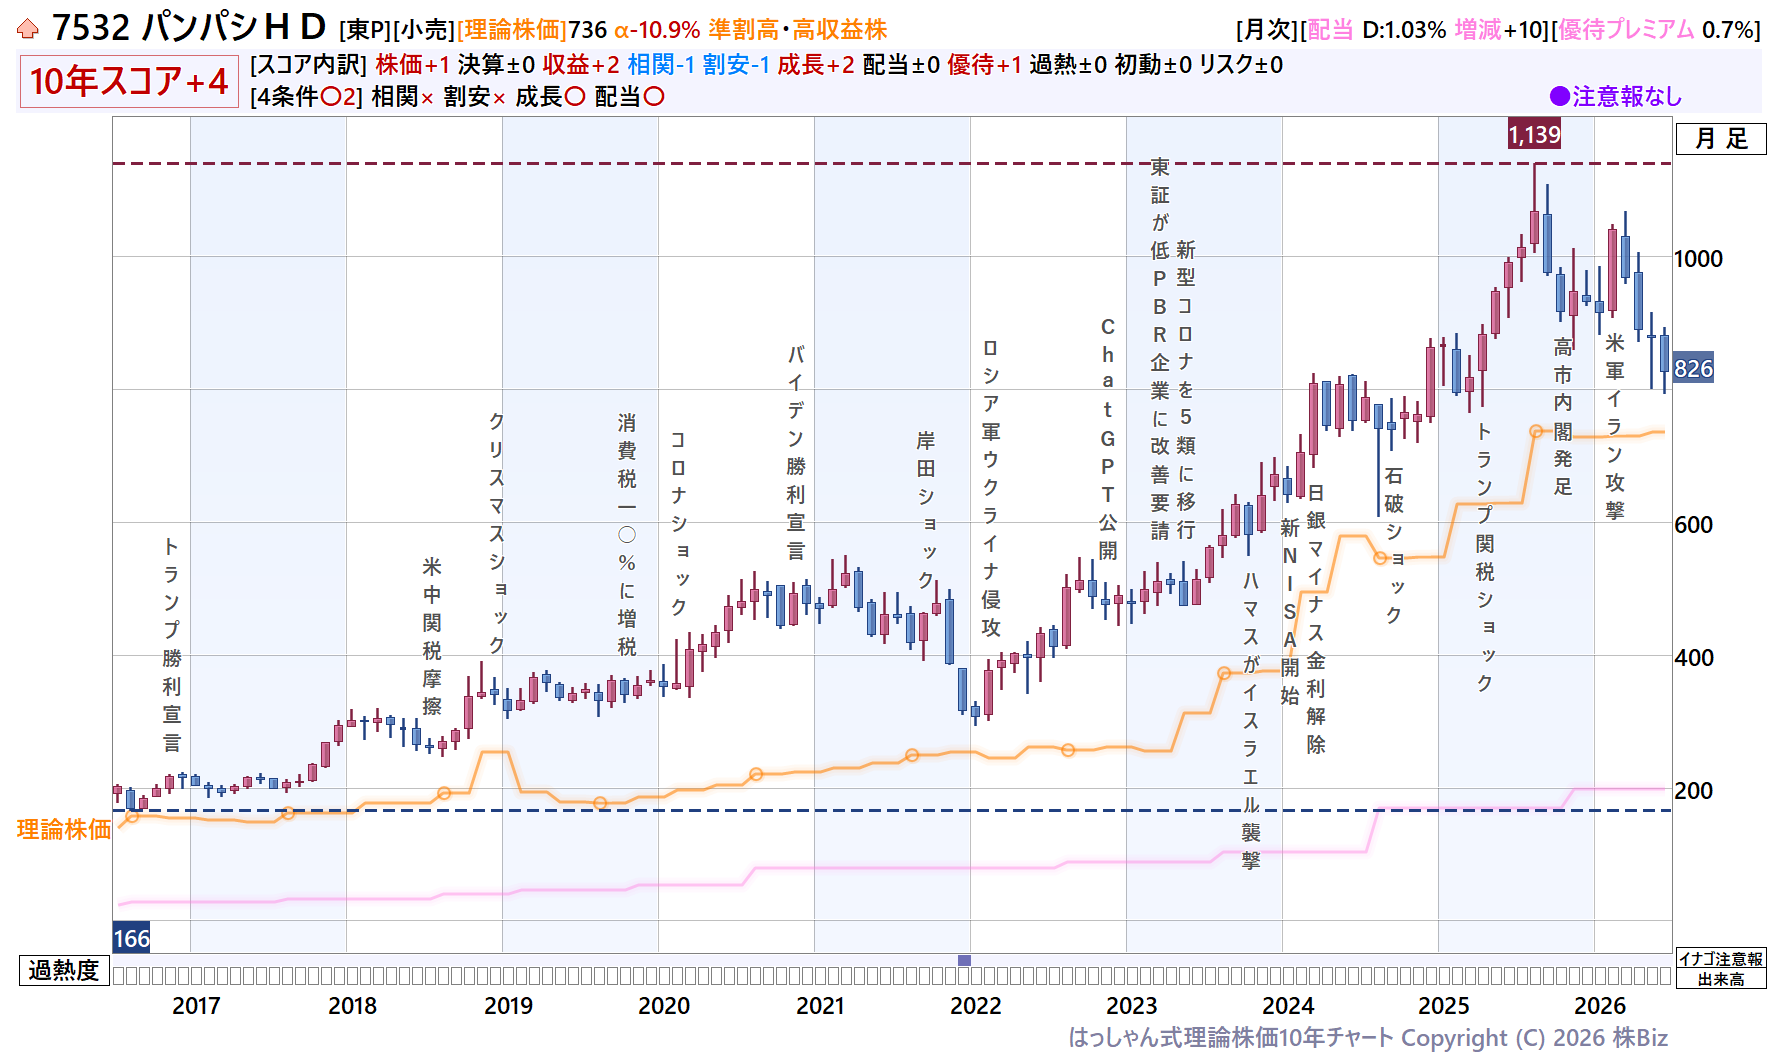Click the イナゴ注意報 label
Viewport: 1780px width, 1054px height.
(1721, 959)
